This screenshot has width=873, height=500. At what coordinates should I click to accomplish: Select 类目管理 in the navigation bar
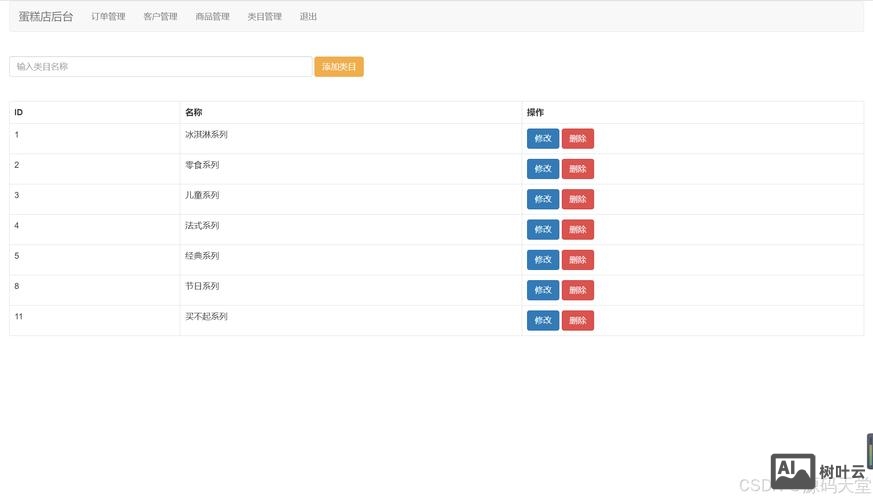(x=264, y=17)
